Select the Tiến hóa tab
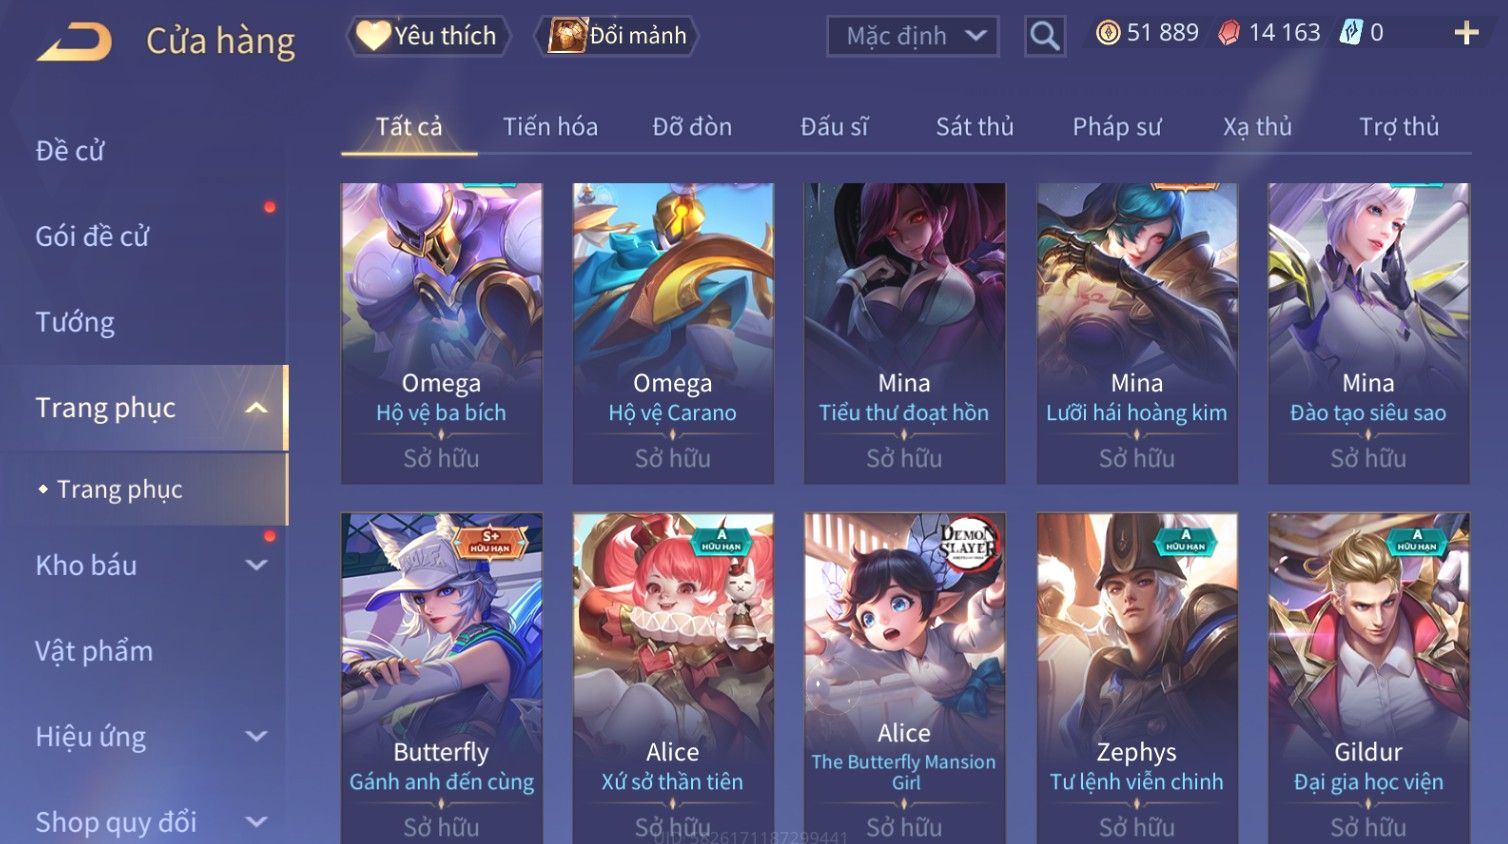This screenshot has height=844, width=1508. point(550,127)
